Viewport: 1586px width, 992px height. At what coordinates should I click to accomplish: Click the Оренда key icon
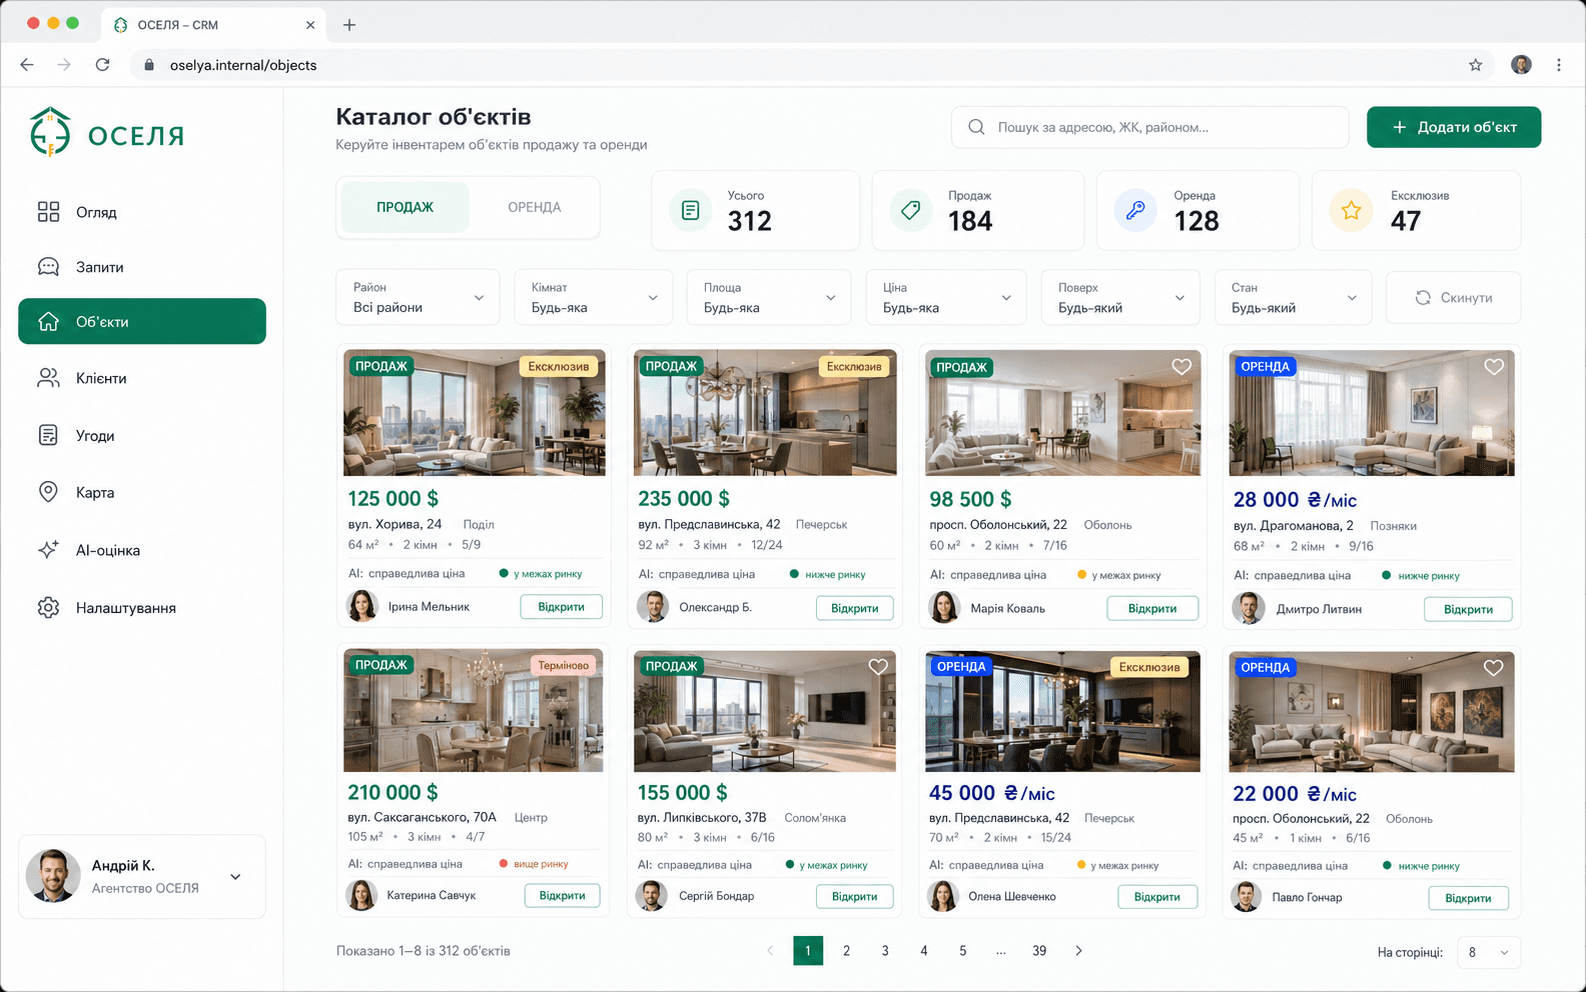pyautogui.click(x=1135, y=210)
